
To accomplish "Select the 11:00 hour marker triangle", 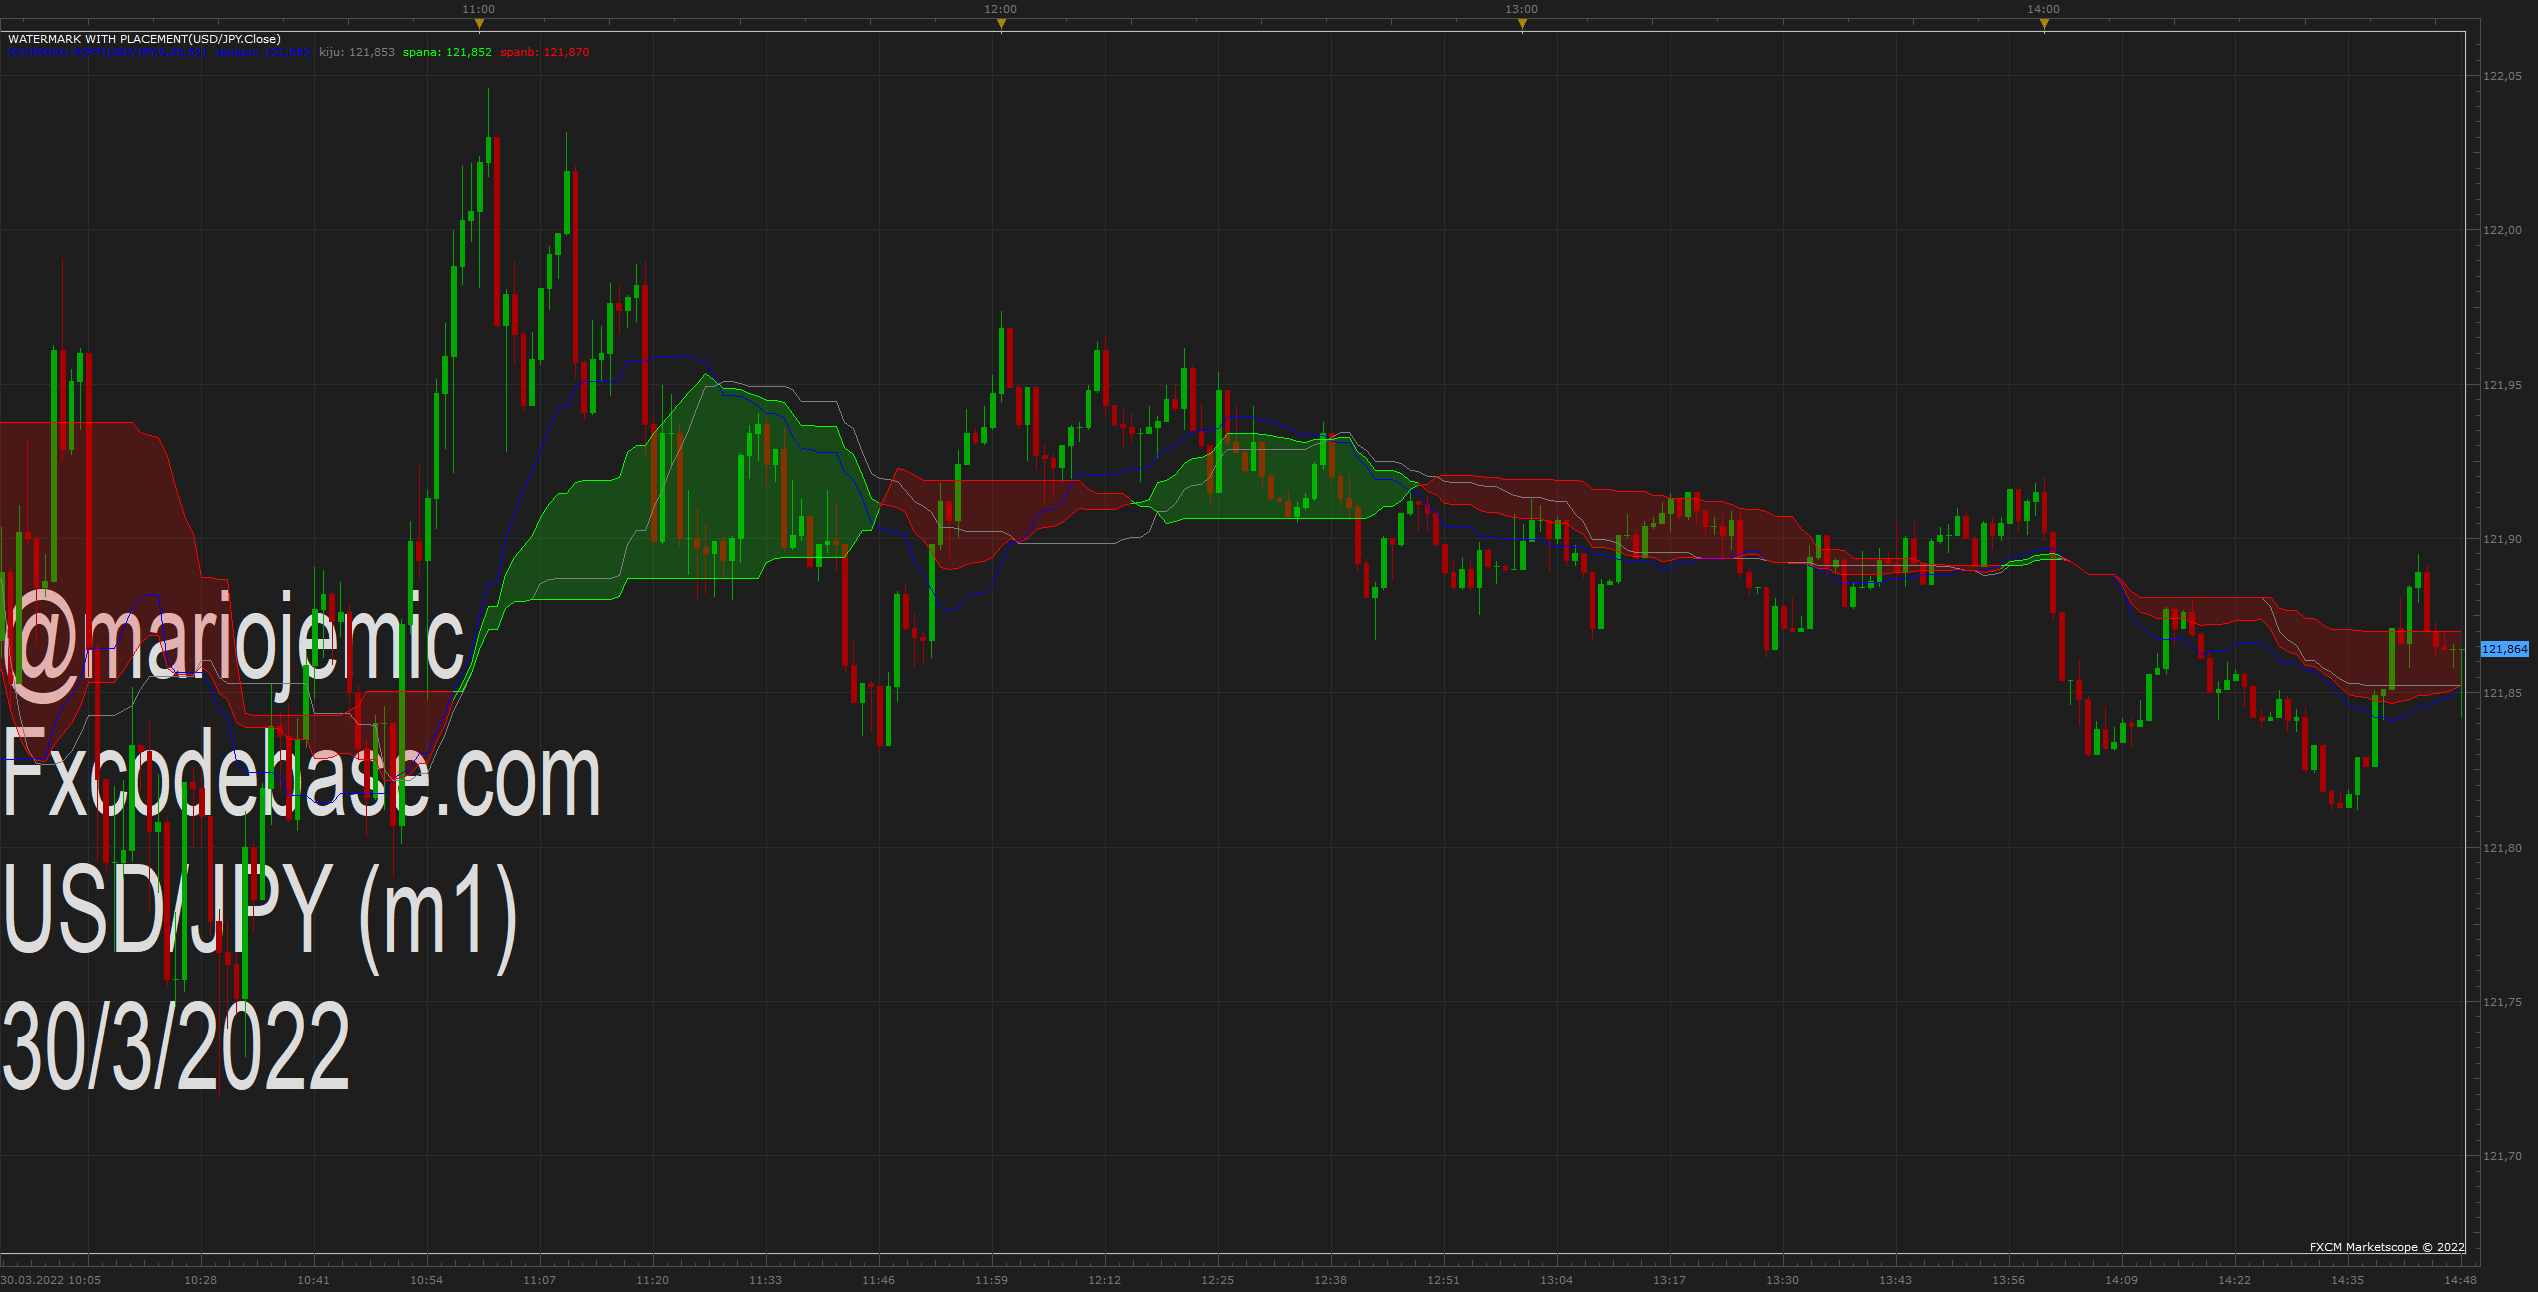I will pyautogui.click(x=479, y=24).
